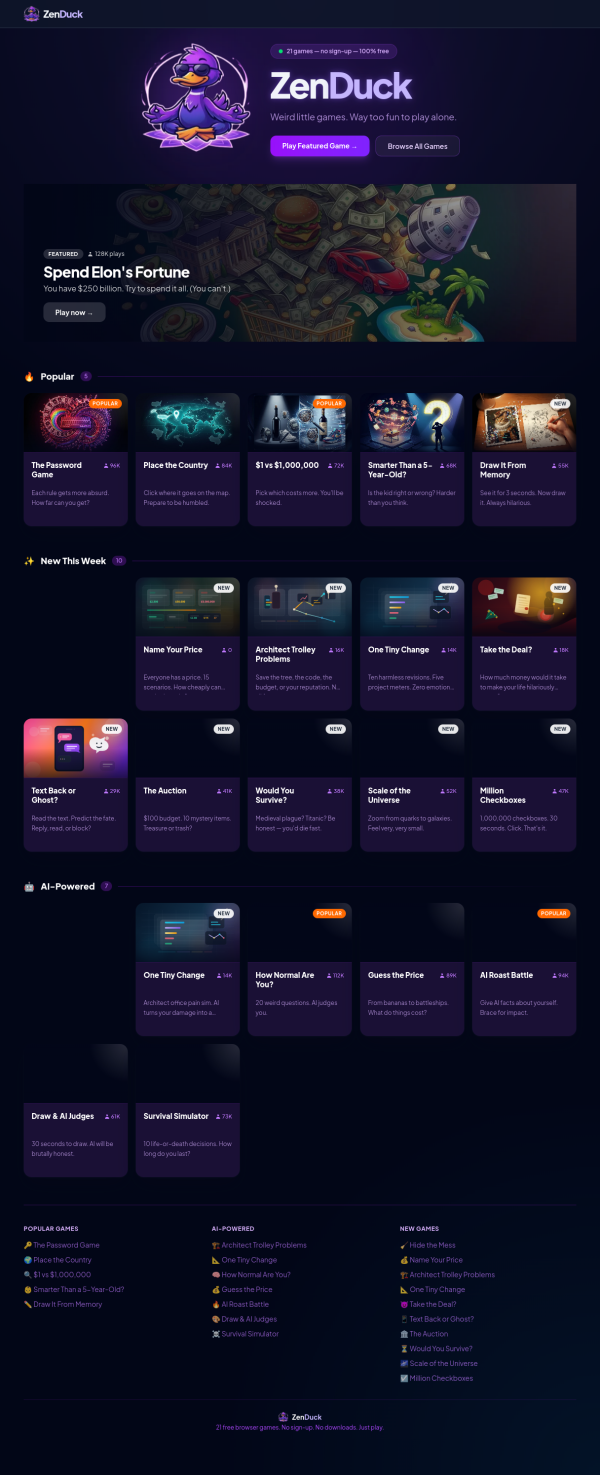600x1475 pixels.
Task: Click the AI-Powered section heading
Action: (x=67, y=886)
